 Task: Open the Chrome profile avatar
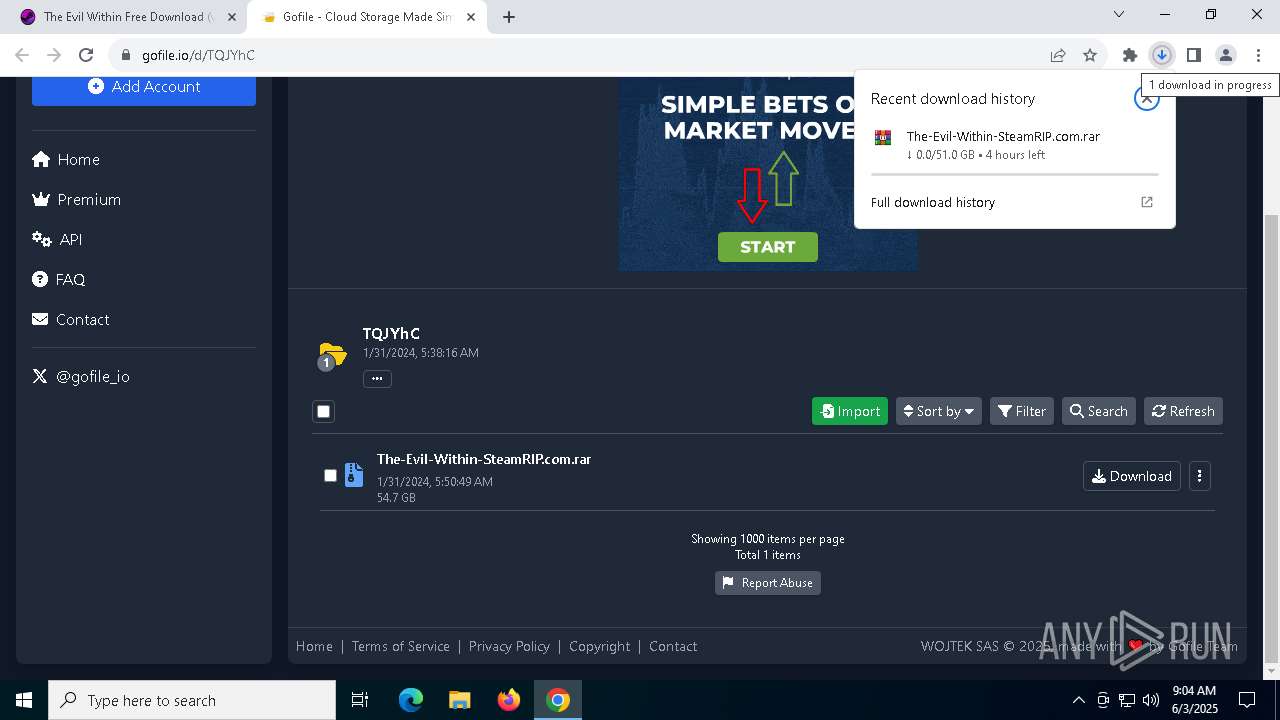point(1226,55)
